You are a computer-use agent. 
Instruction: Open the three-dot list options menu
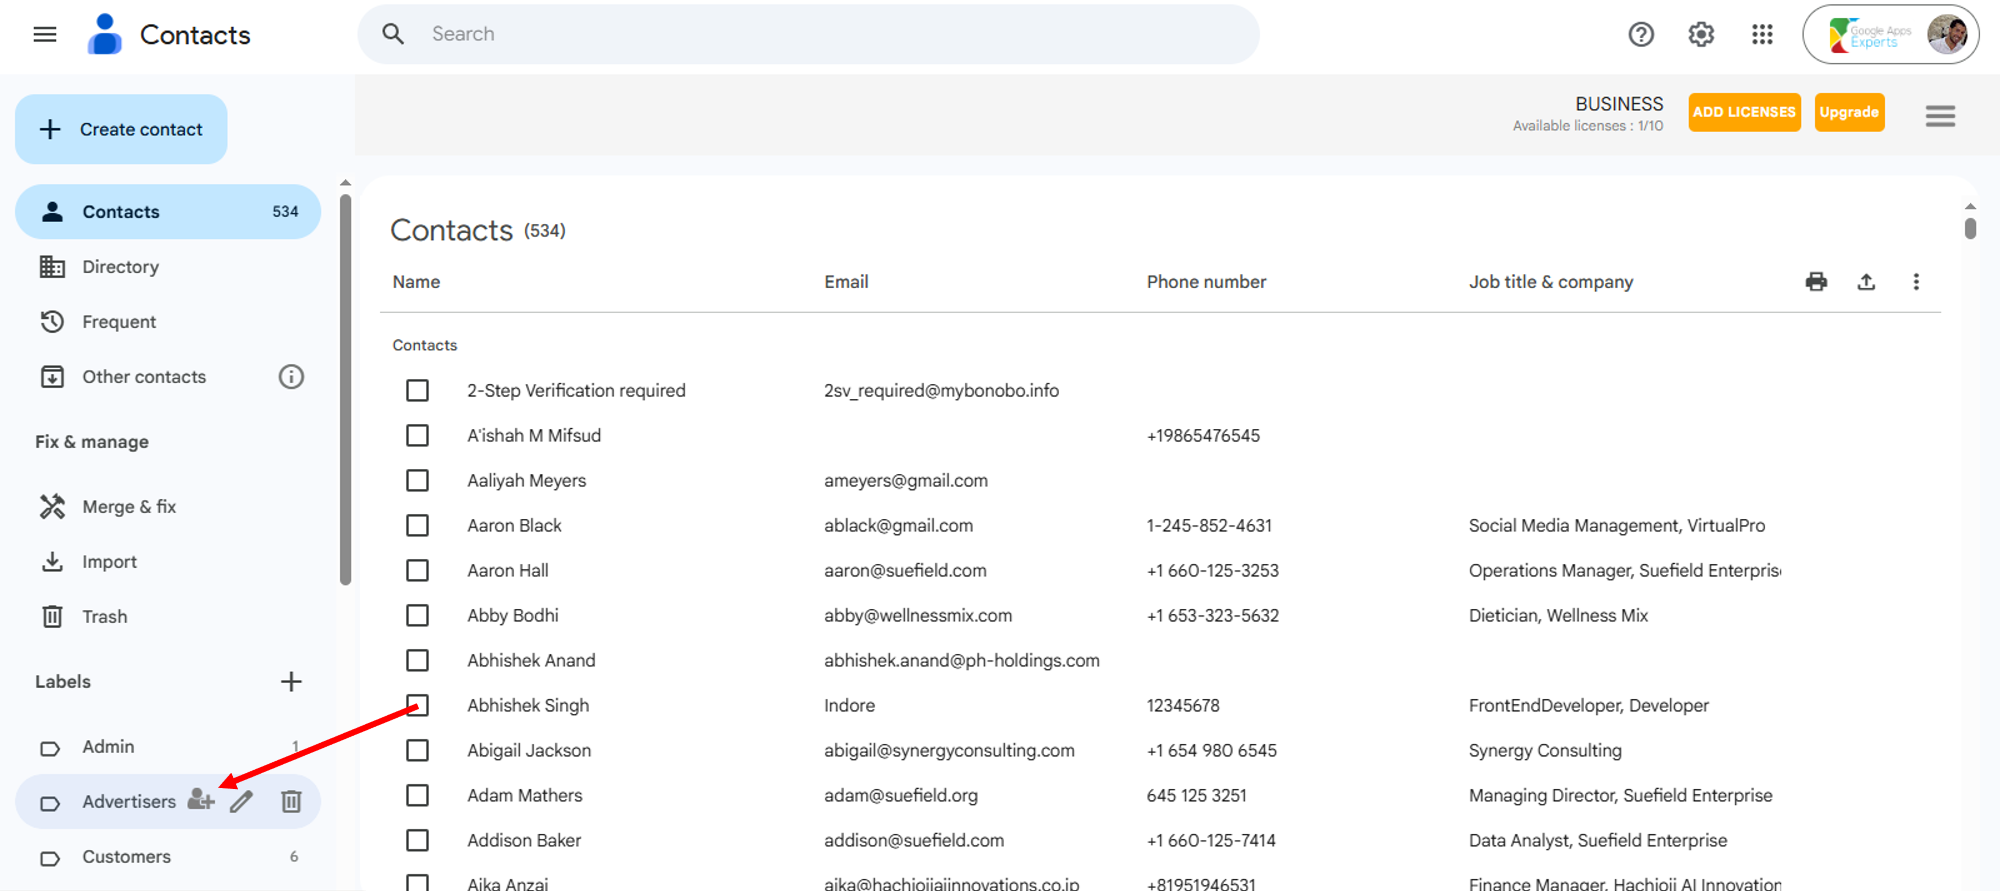coord(1916,282)
